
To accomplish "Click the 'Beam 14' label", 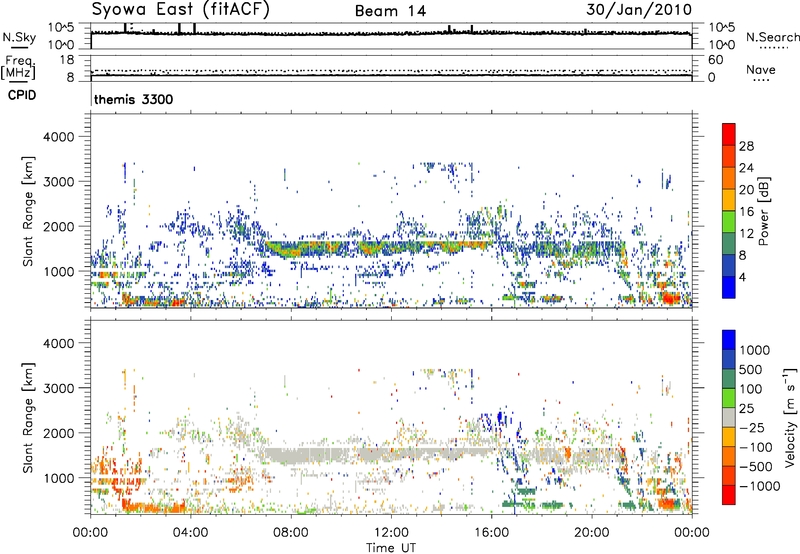I will tap(390, 11).
